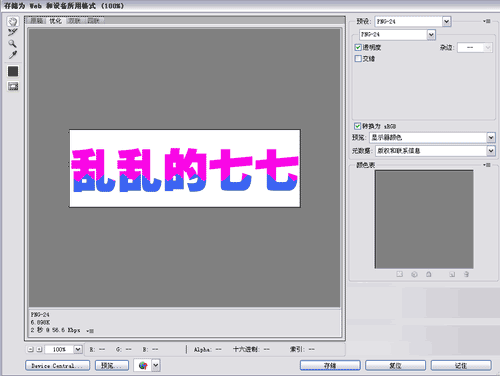The height and width of the screenshot is (376, 500).
Task: Click the 记住 remember button
Action: point(461,366)
